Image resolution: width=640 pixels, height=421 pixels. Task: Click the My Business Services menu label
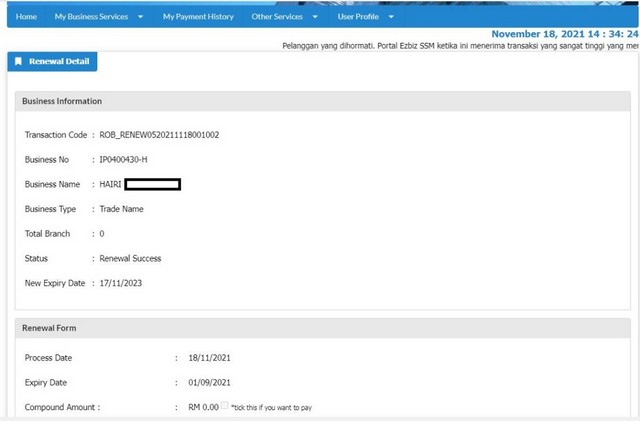tap(91, 17)
